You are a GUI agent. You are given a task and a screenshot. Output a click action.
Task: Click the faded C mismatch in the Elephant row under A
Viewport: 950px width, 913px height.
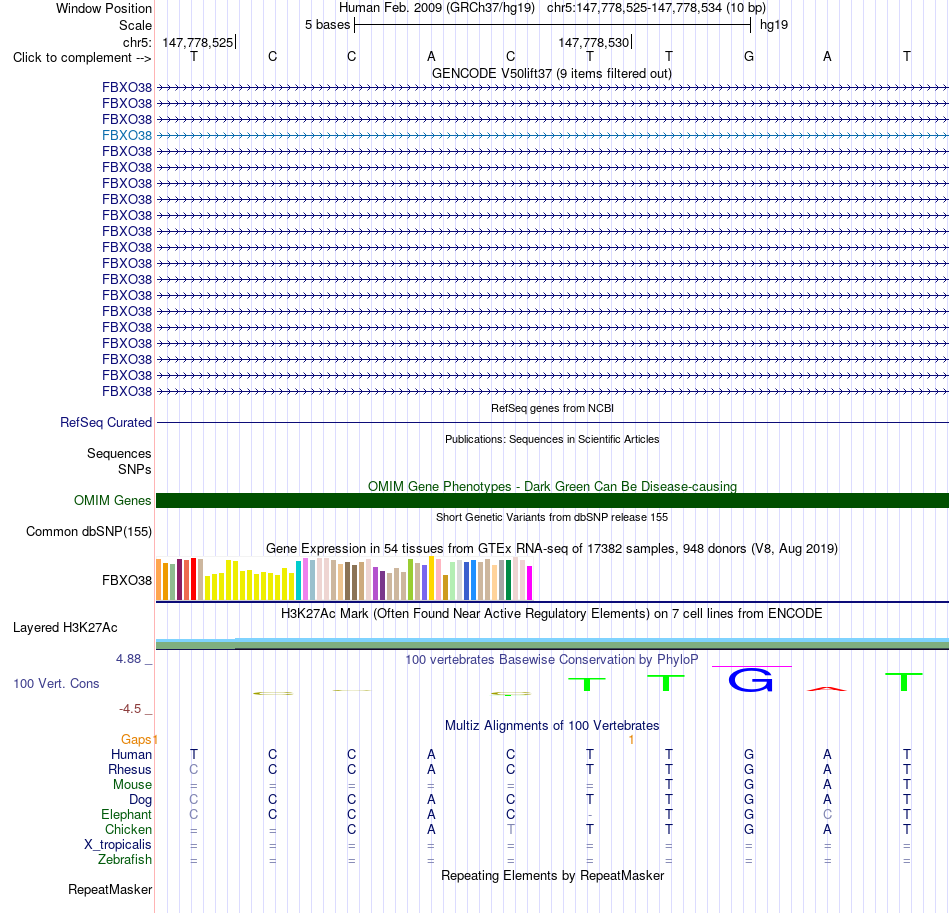[x=827, y=814]
